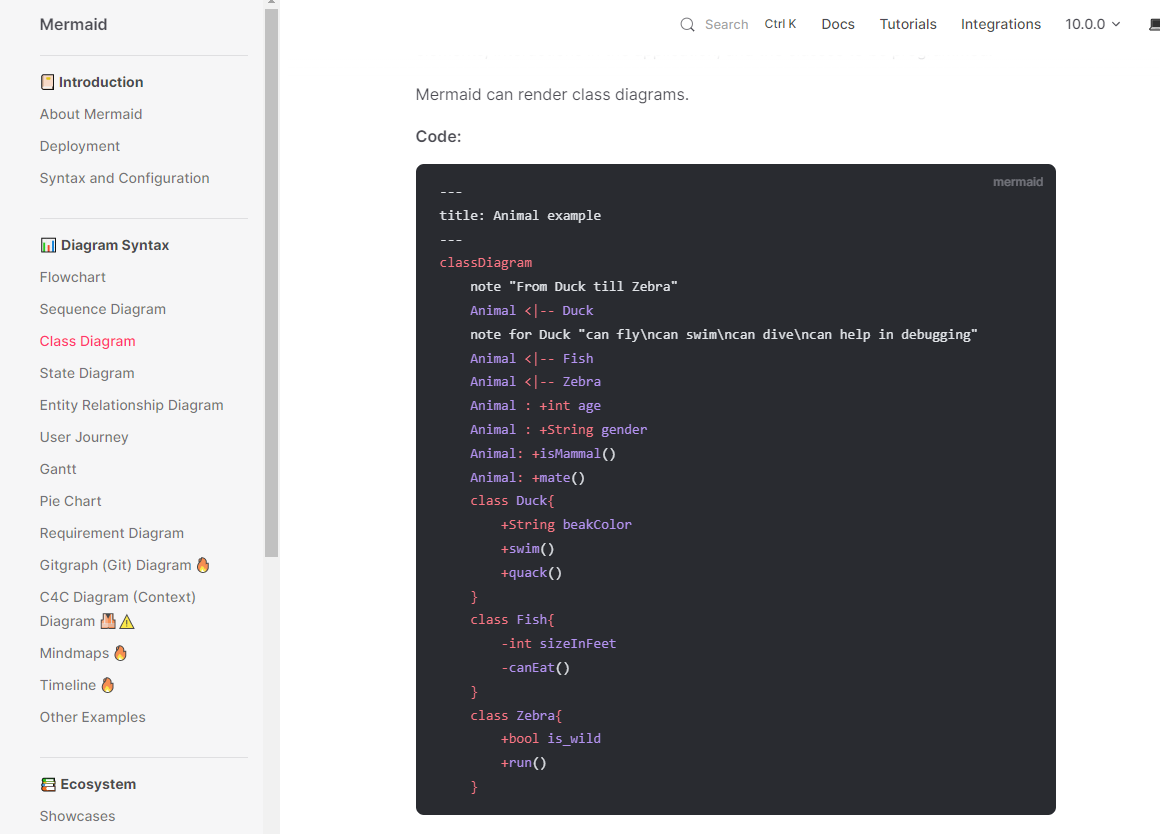
Task: Open the Timeline page
Action: [68, 685]
